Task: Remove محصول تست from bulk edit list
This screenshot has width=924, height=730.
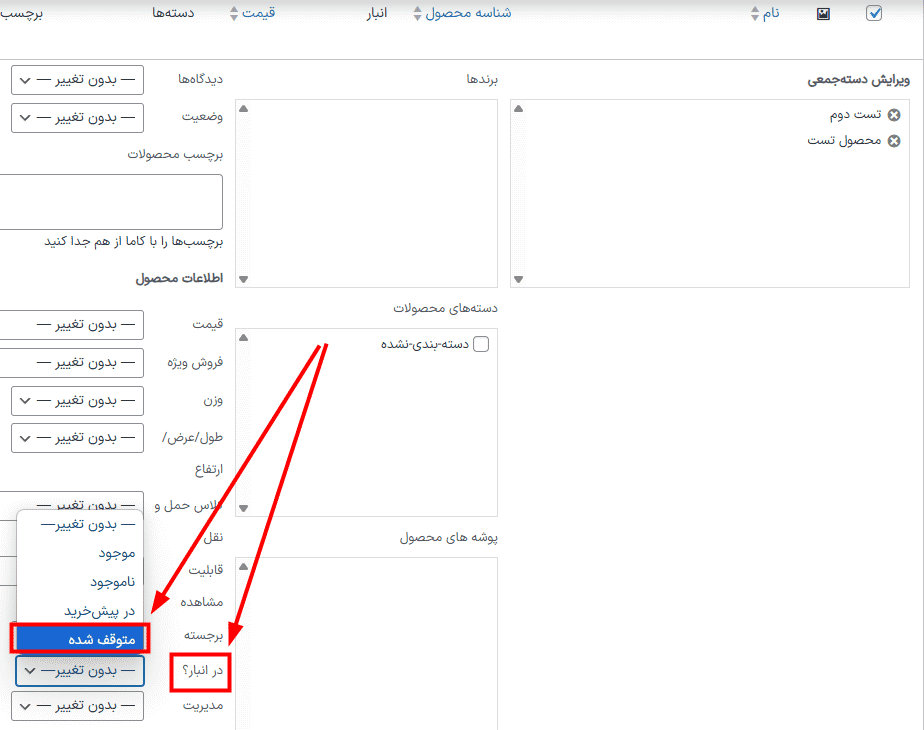Action: point(894,141)
